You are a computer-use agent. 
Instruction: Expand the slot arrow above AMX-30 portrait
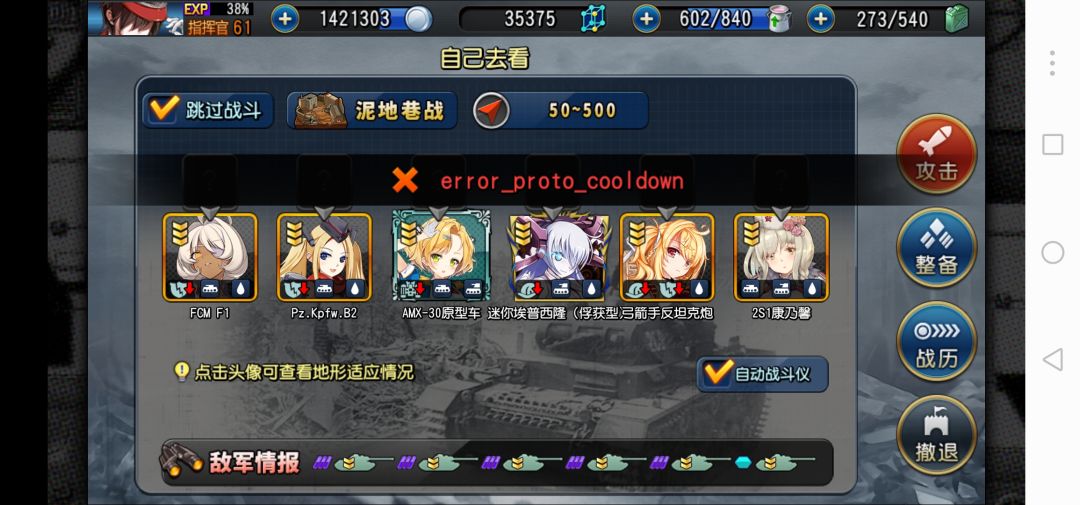(x=439, y=212)
